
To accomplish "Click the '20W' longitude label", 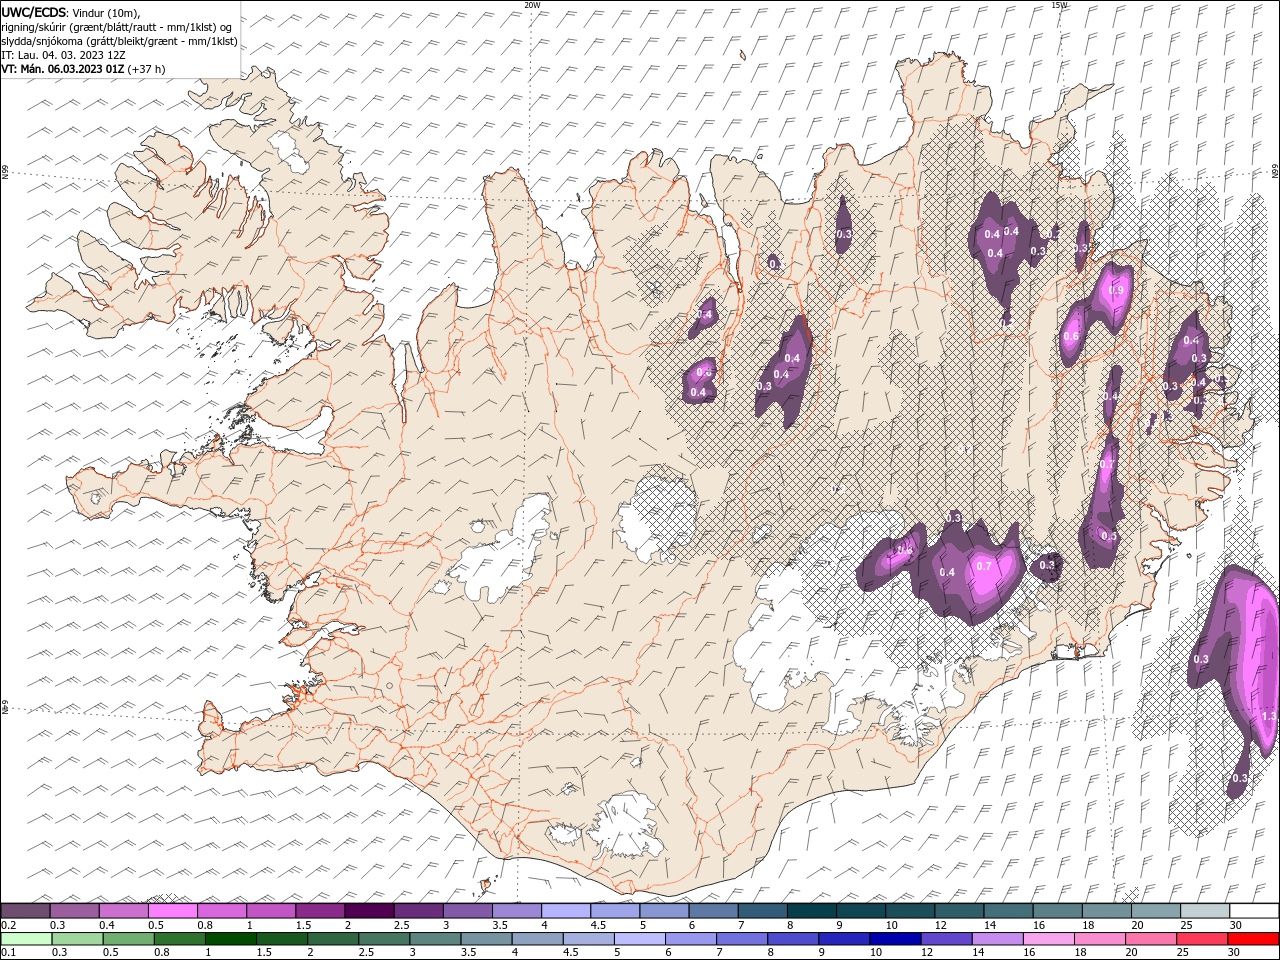I will pos(533,5).
